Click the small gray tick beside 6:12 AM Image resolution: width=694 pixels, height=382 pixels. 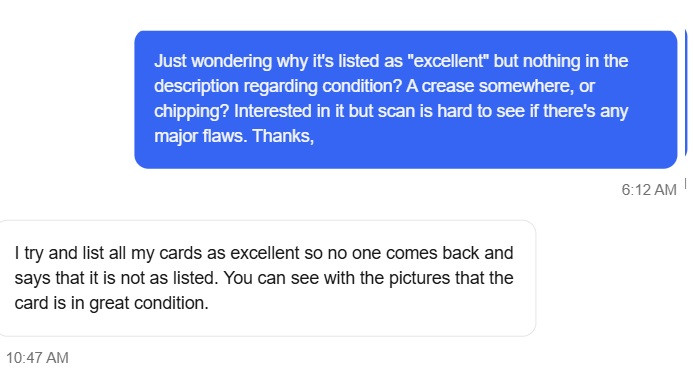click(x=685, y=183)
